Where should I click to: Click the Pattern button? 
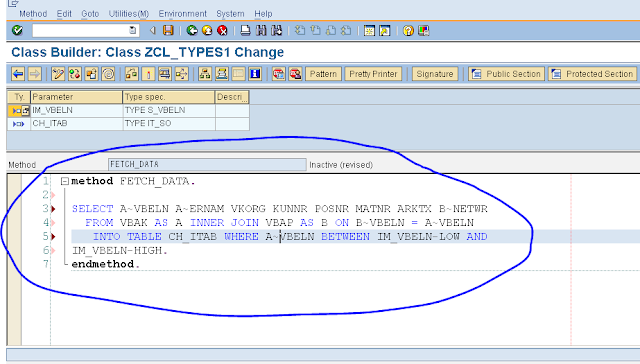(323, 74)
